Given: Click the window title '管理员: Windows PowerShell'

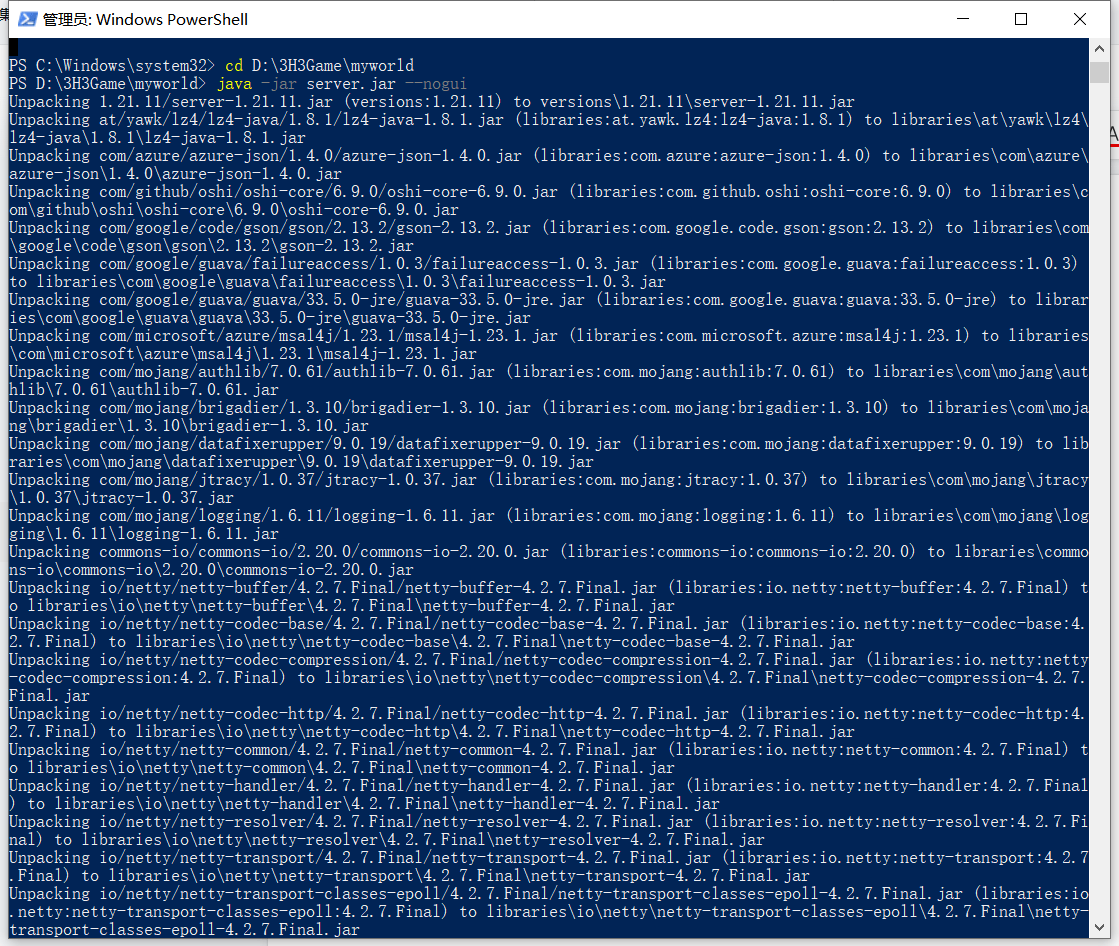Looking at the screenshot, I should pos(146,19).
